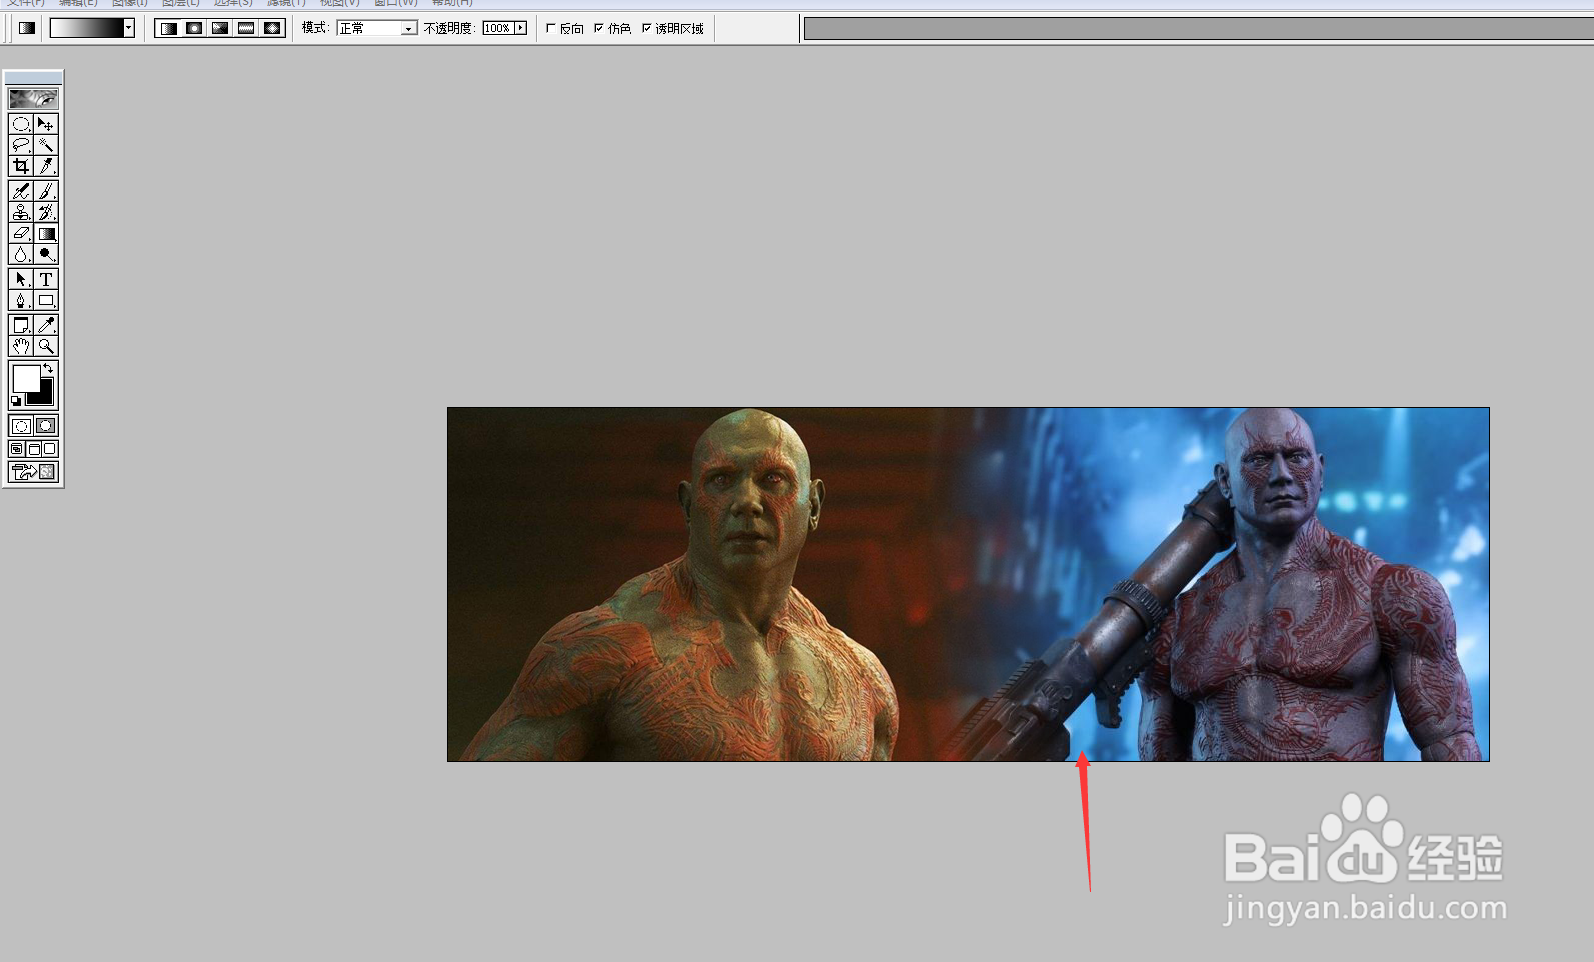Choose Linear Gradient style
The width and height of the screenshot is (1594, 962).
click(168, 28)
